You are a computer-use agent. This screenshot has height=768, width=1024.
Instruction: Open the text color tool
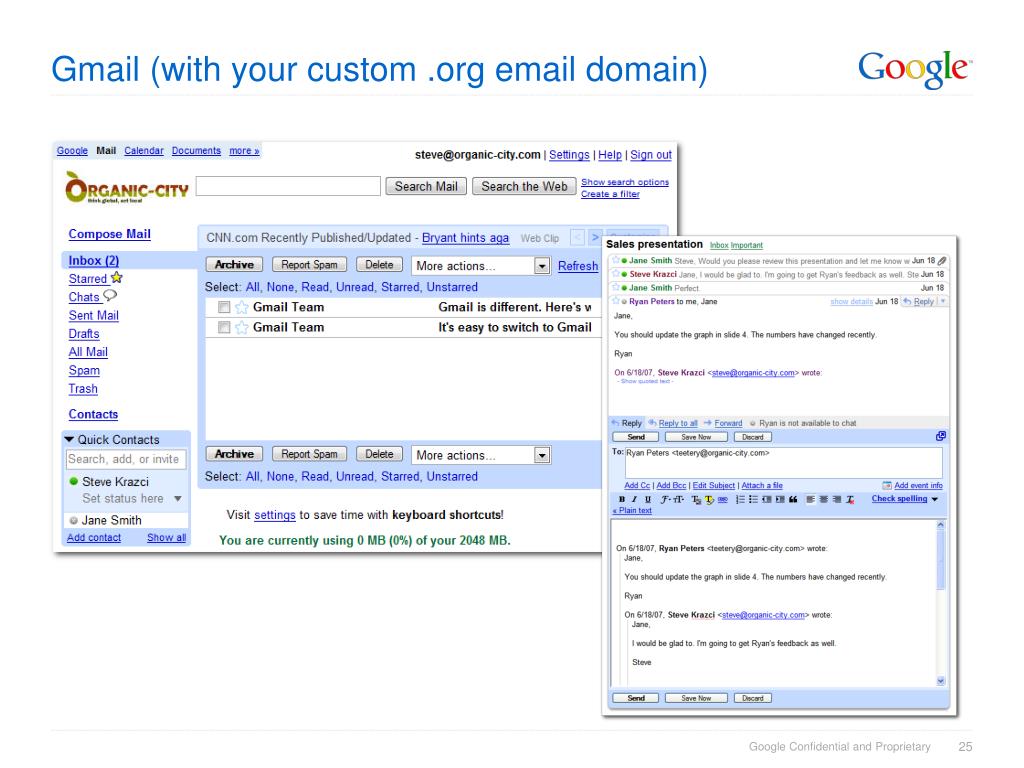pyautogui.click(x=696, y=500)
